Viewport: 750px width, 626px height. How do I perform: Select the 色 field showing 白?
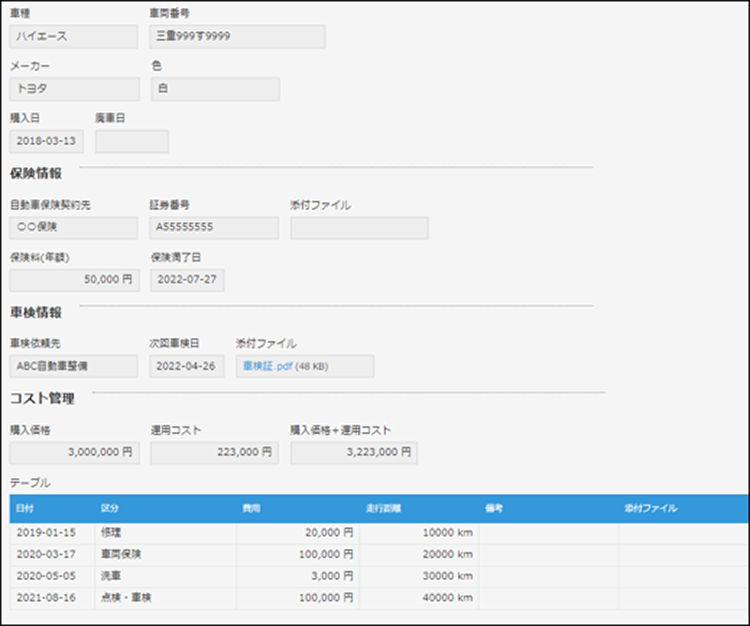click(215, 89)
